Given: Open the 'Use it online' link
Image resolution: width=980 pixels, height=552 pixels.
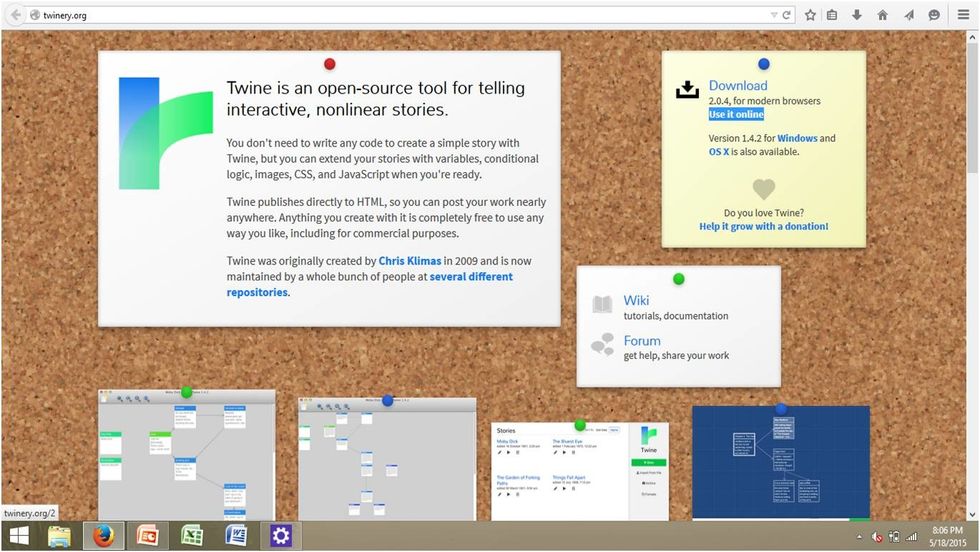Looking at the screenshot, I should (x=736, y=115).
